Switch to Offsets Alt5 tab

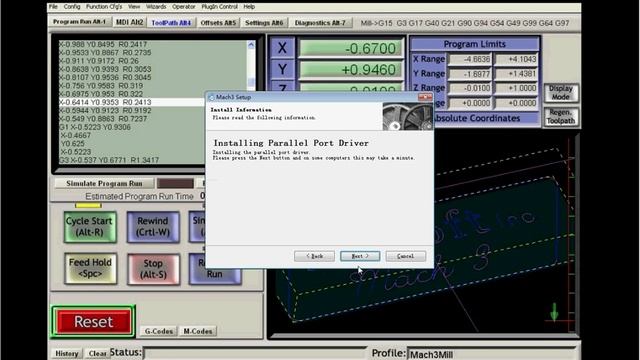click(218, 23)
